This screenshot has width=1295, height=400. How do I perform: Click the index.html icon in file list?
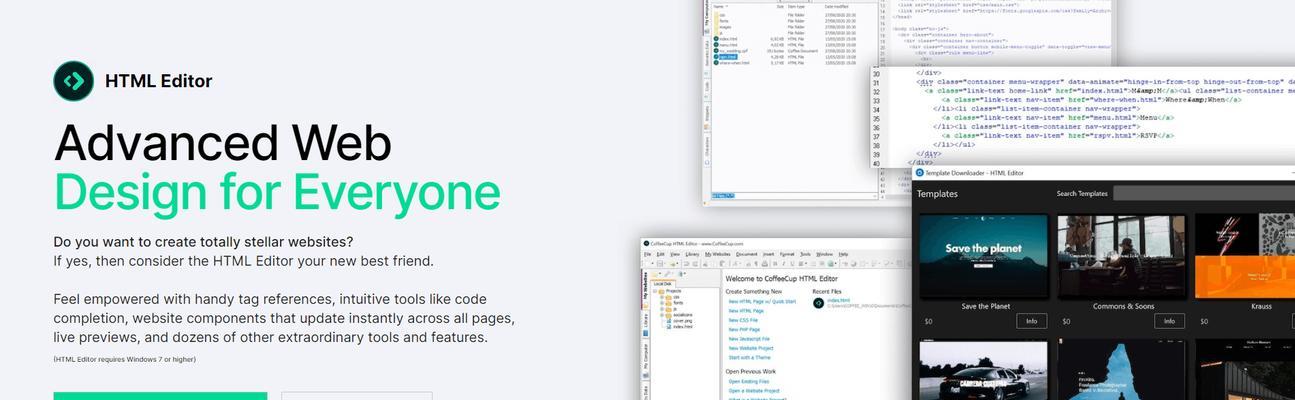coord(716,39)
